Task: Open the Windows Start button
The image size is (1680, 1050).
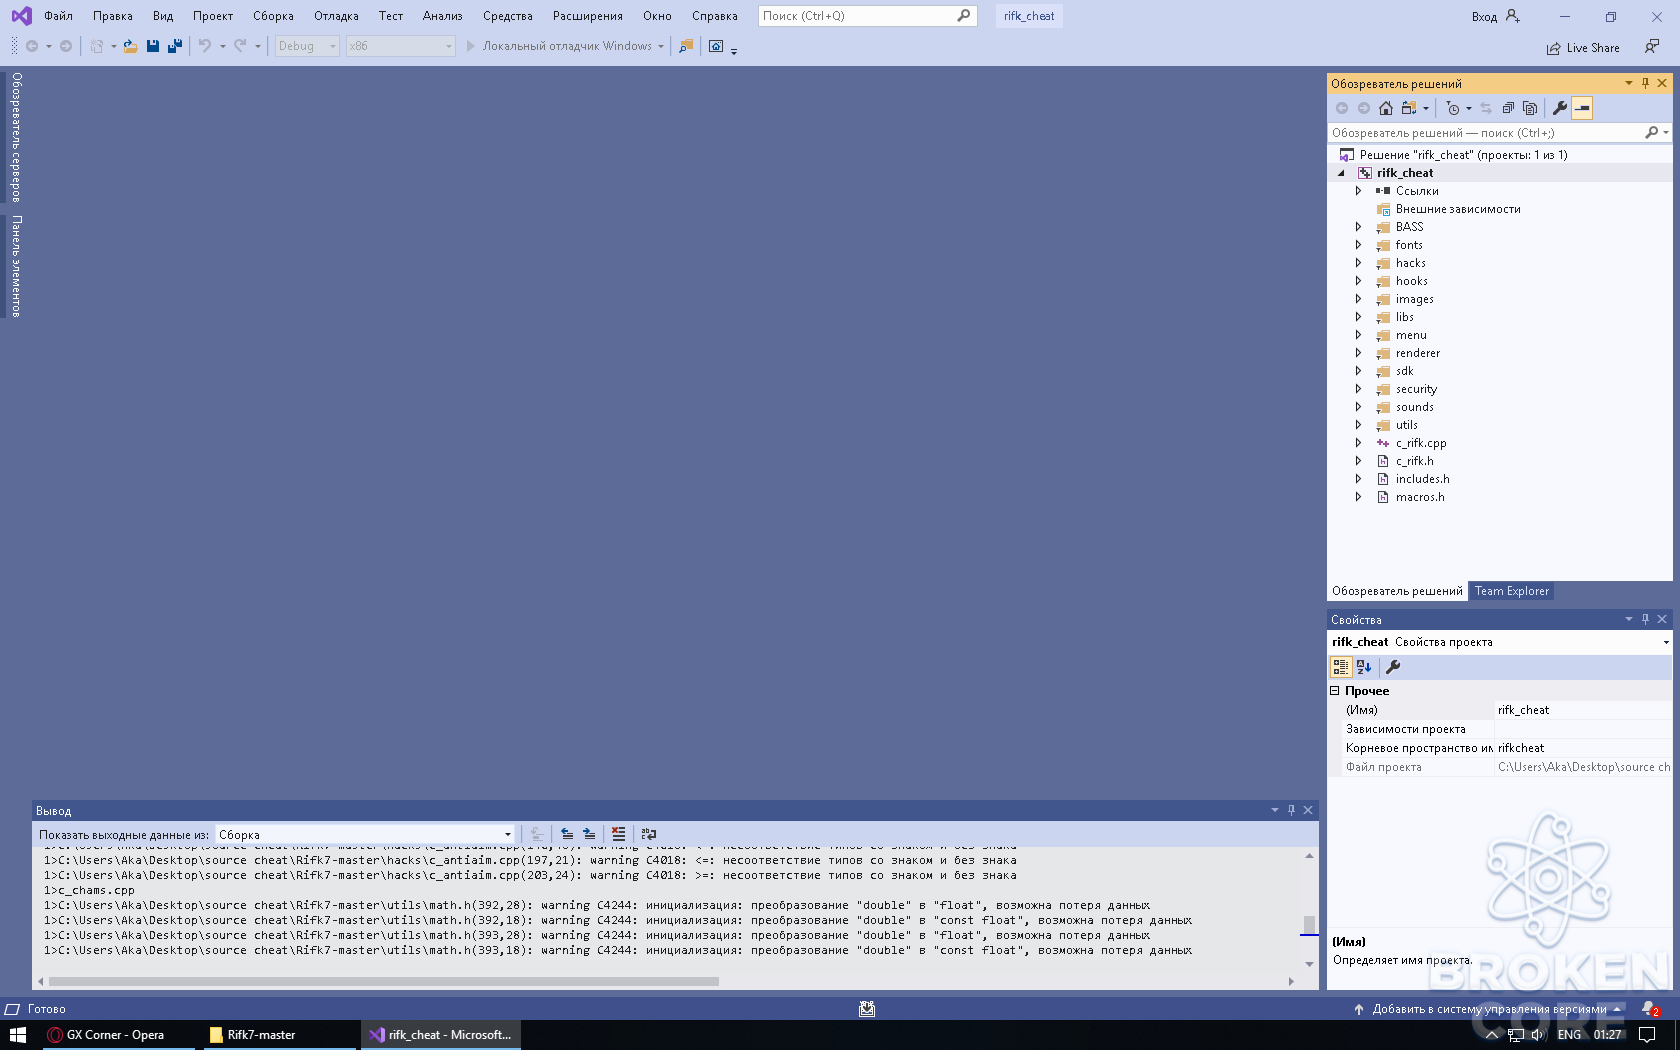Action: click(17, 1035)
